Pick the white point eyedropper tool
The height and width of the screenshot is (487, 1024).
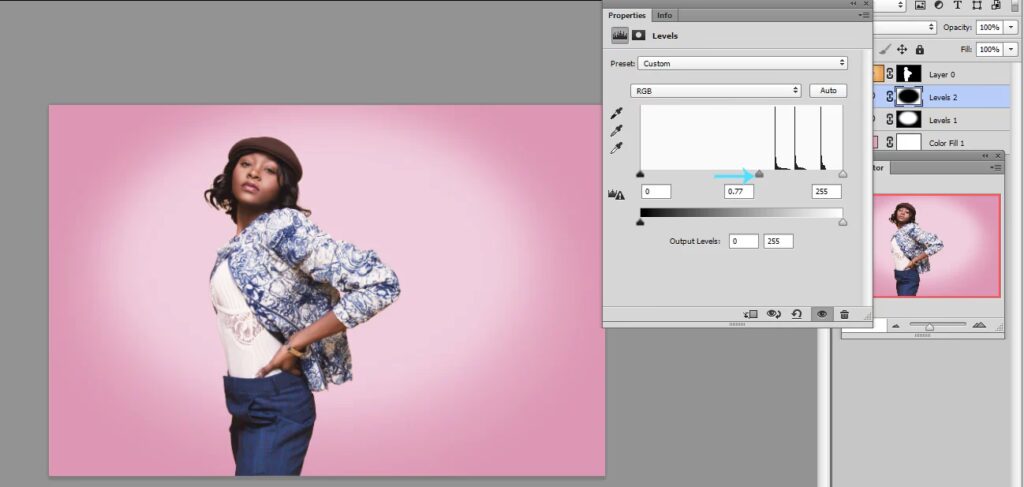click(x=615, y=148)
